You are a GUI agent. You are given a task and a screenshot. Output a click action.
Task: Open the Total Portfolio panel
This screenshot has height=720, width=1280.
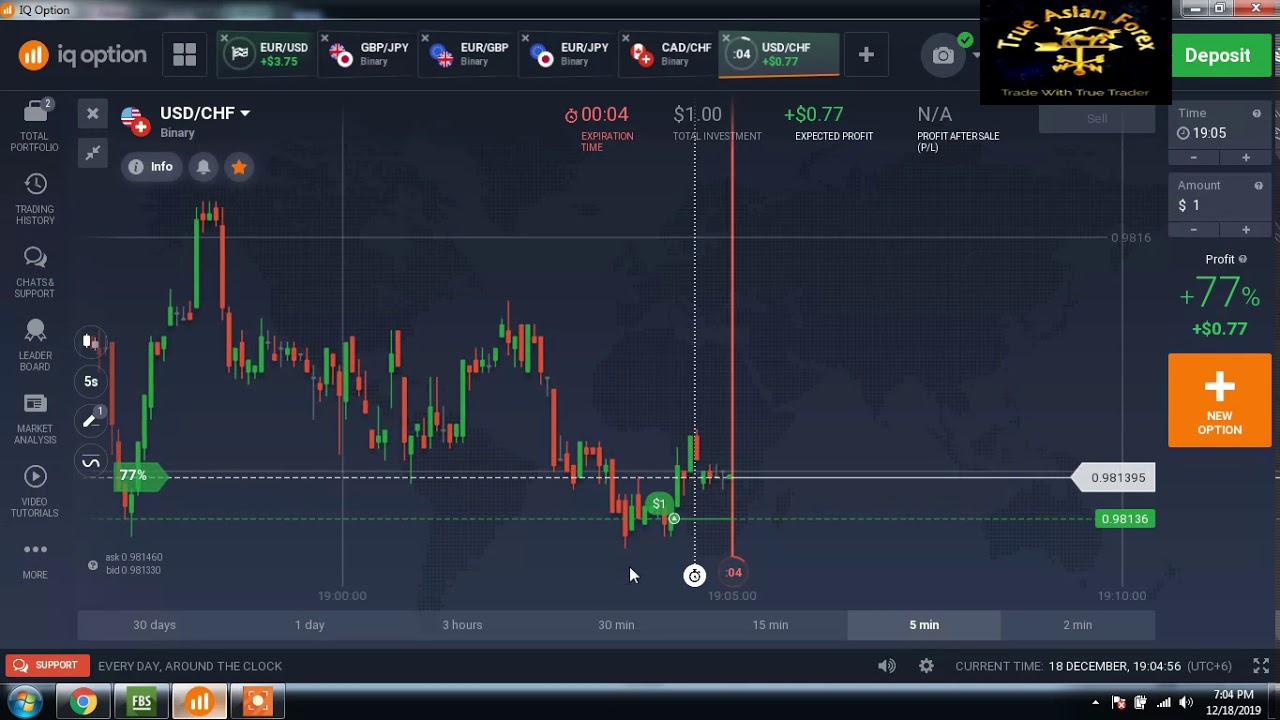[x=35, y=126]
